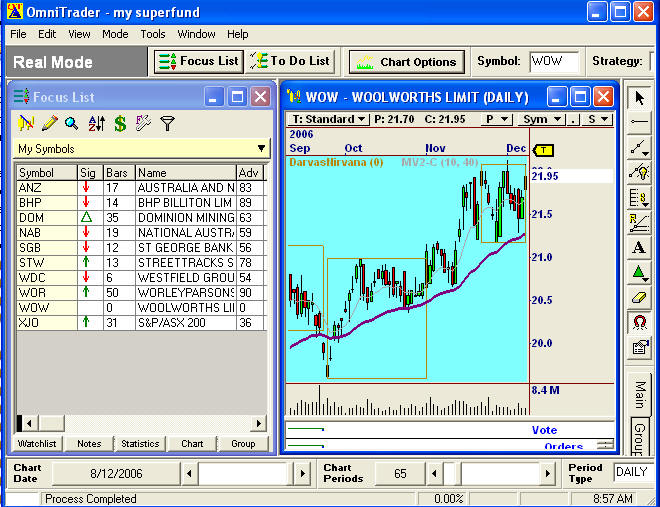
Task: Open the T: Standard template dropdown
Action: point(327,119)
